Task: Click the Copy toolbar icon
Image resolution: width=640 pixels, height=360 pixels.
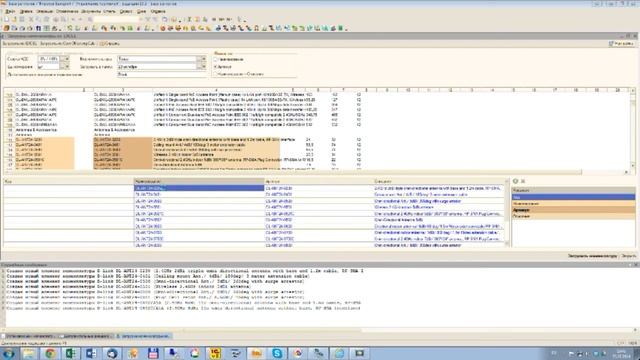Action: (38, 19)
